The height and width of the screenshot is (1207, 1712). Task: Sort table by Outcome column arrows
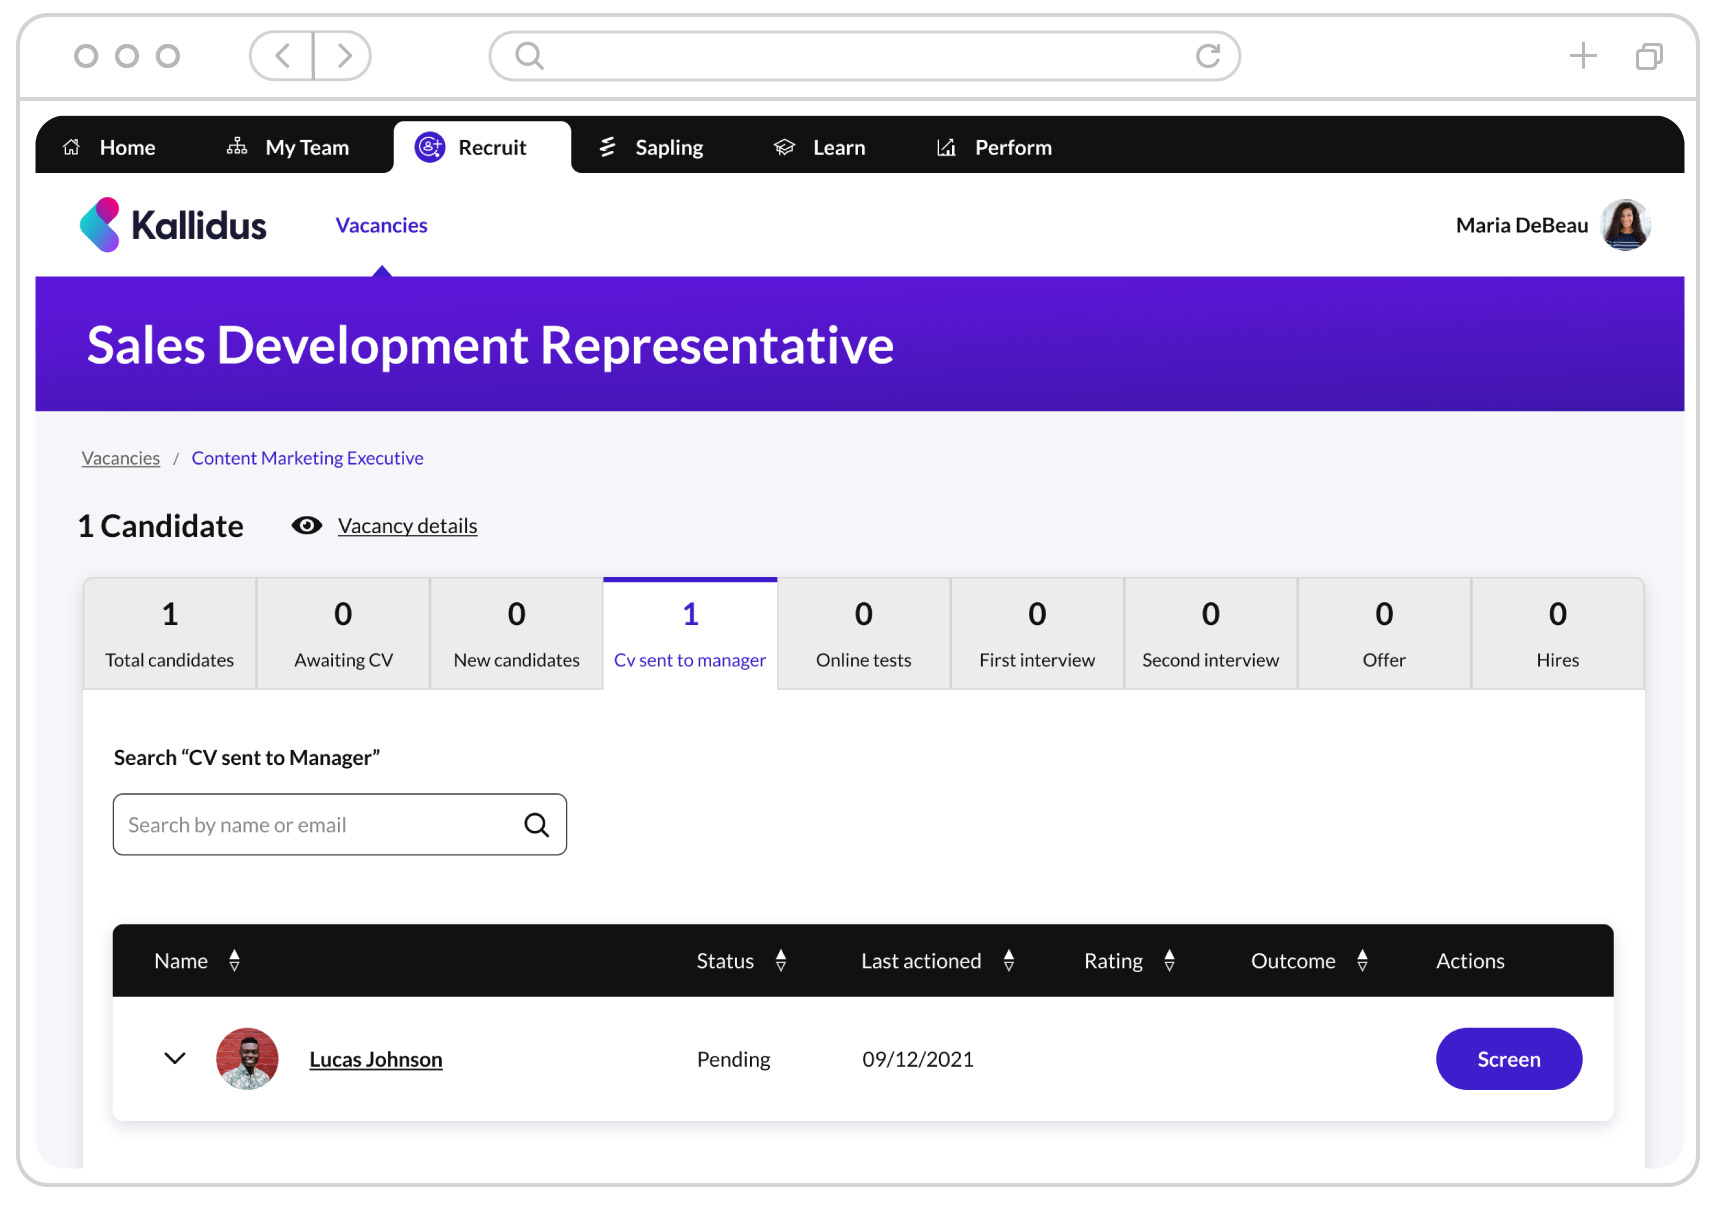(1362, 961)
